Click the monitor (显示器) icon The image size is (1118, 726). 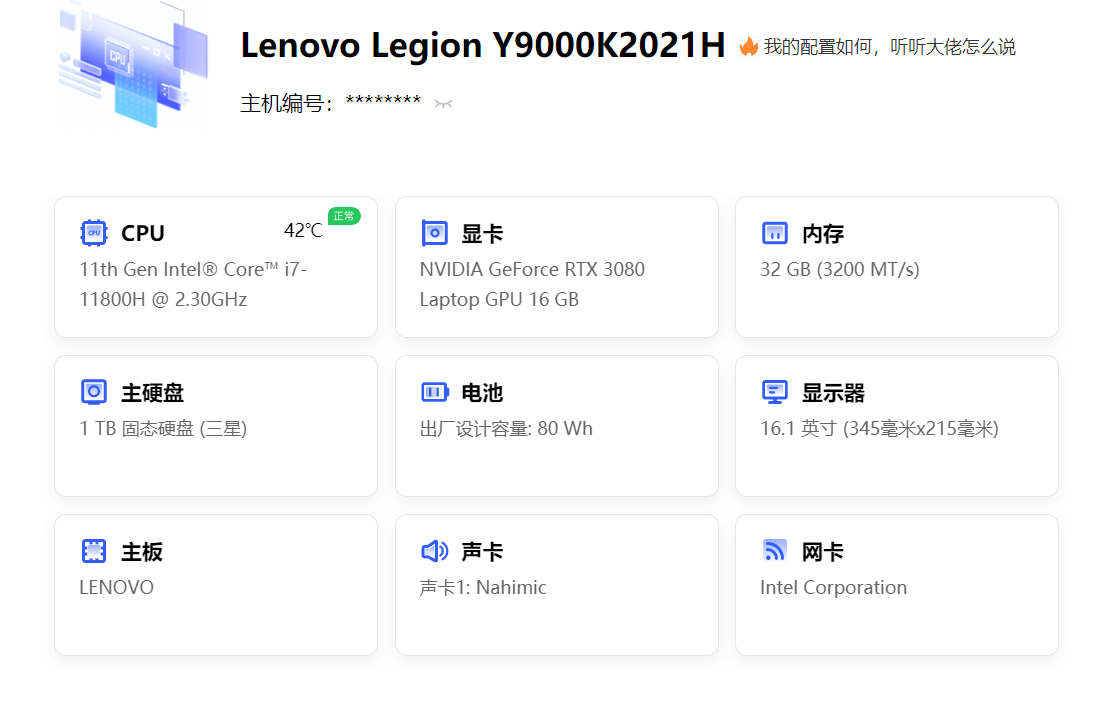[x=775, y=392]
